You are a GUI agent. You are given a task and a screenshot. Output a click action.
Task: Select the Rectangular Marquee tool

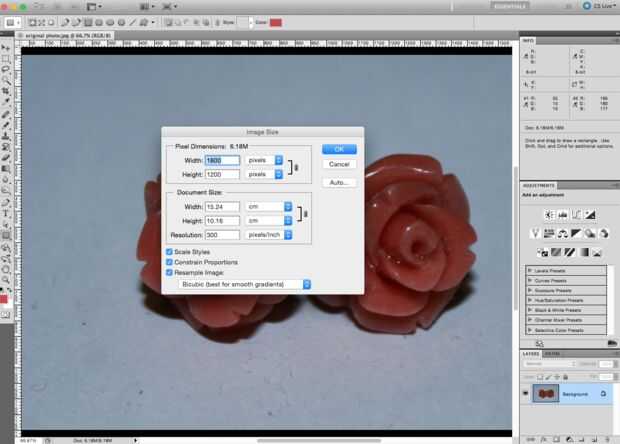pos(6,59)
